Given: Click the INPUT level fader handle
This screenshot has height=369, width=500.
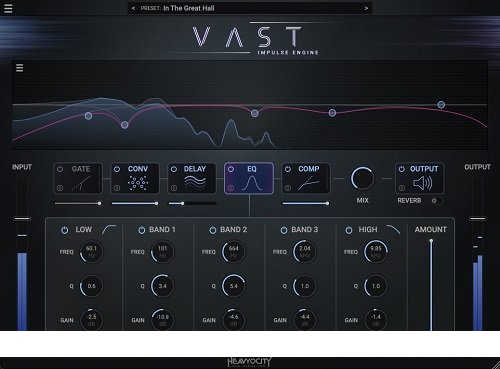Looking at the screenshot, I should point(22,219).
